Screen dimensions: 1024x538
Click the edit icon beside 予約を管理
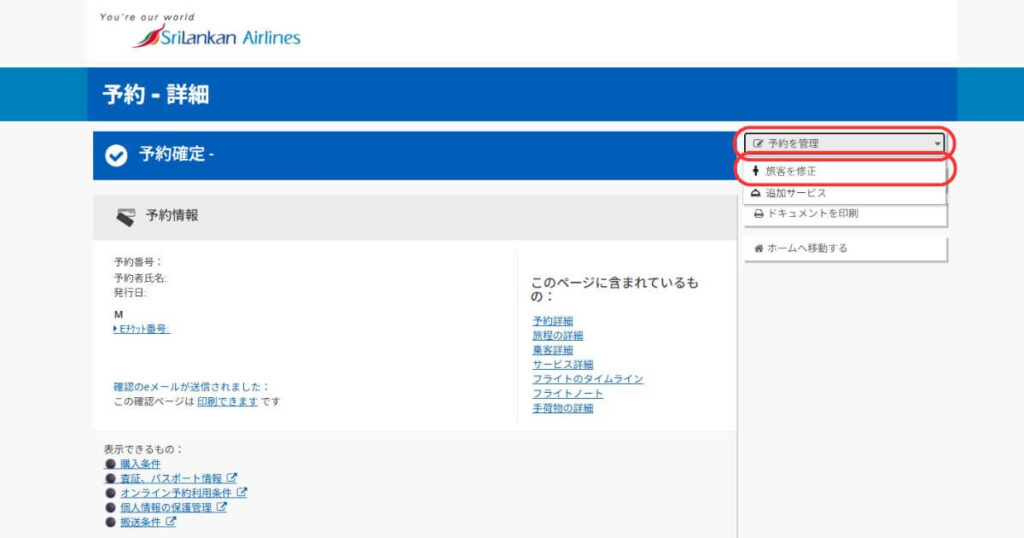pyautogui.click(x=758, y=144)
